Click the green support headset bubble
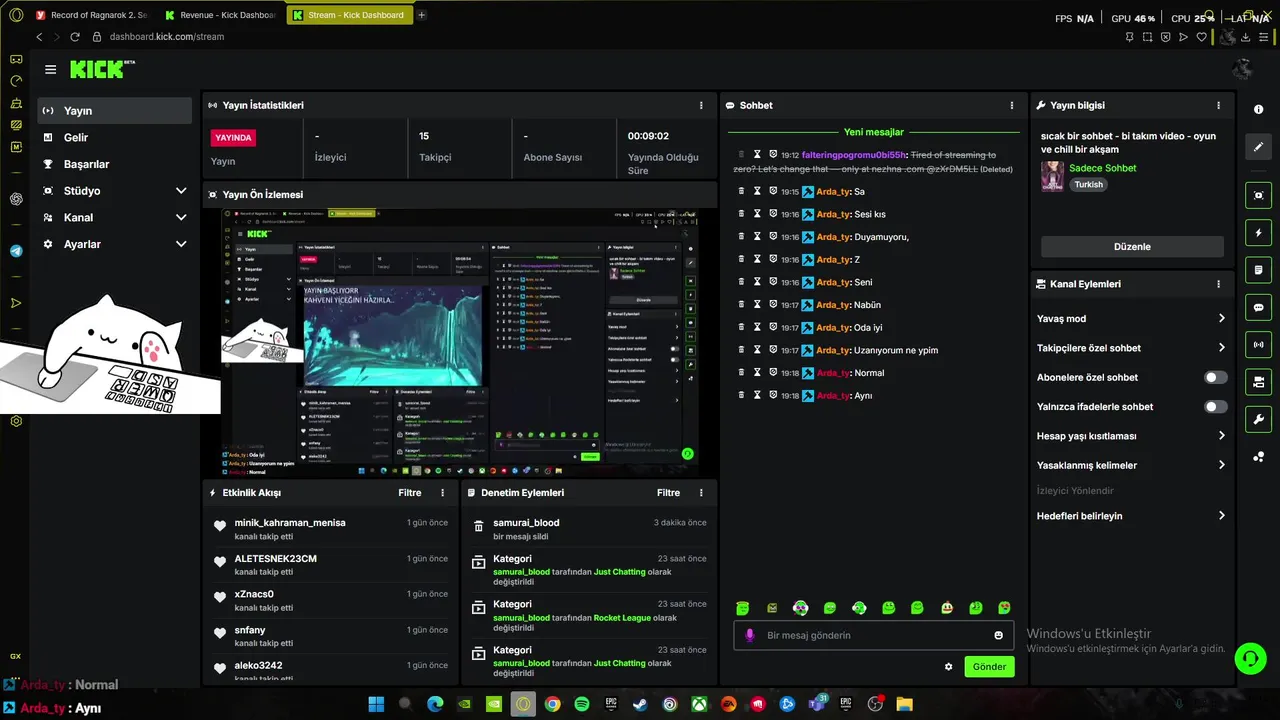1280x720 pixels. [x=1250, y=658]
